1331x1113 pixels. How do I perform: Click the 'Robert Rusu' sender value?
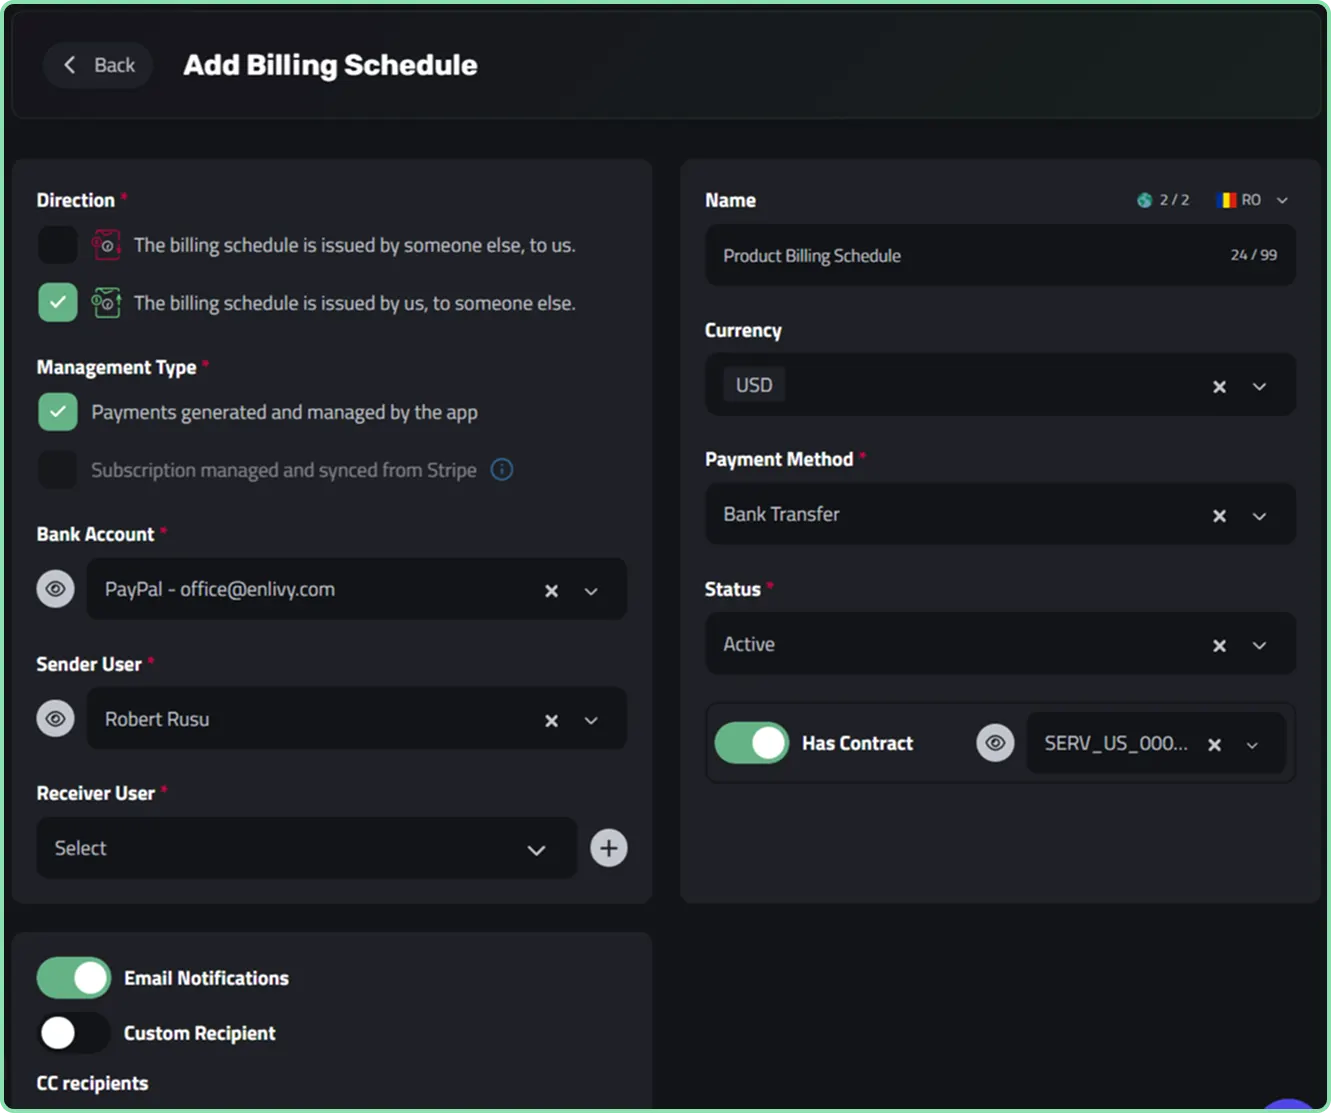click(157, 719)
